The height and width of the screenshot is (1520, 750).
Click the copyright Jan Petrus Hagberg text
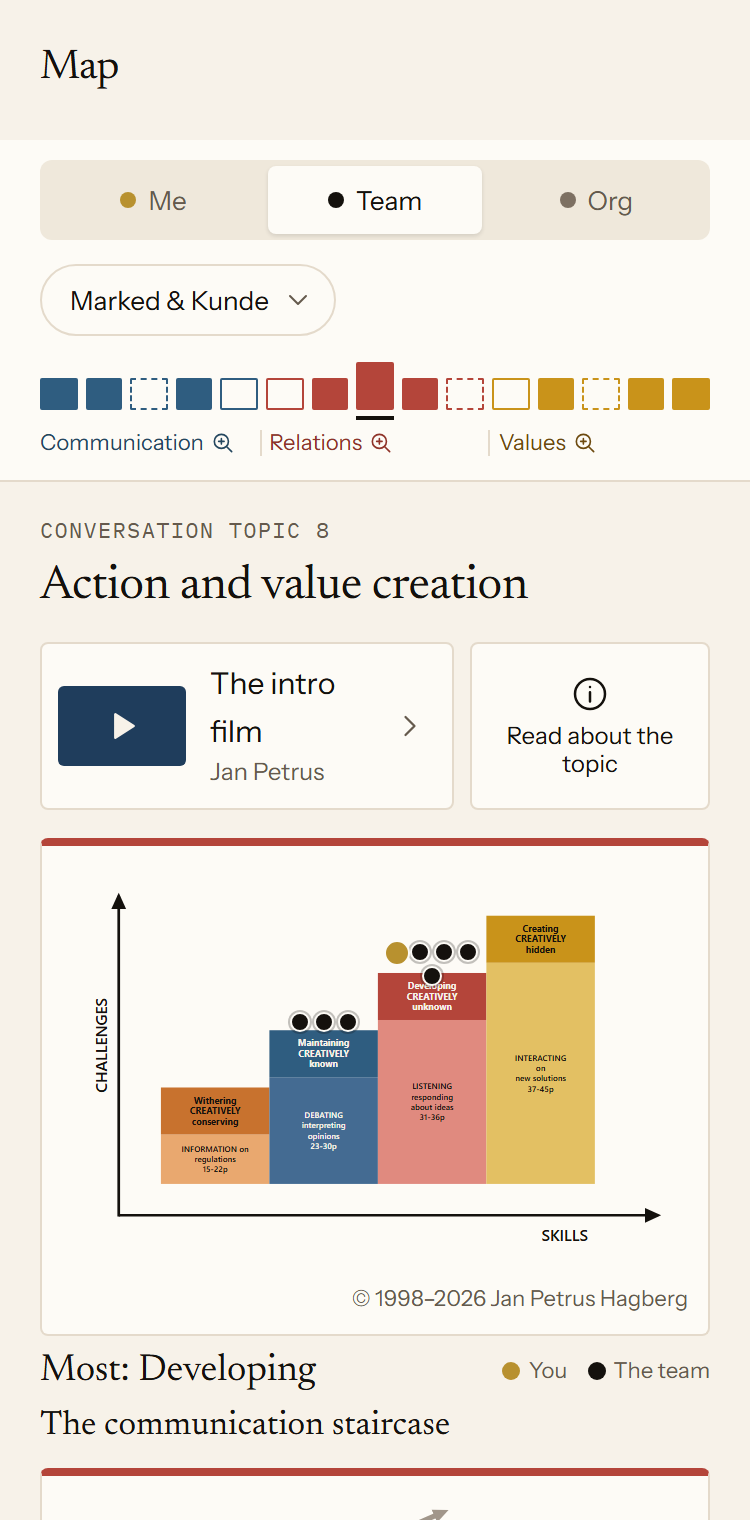[x=520, y=1298]
